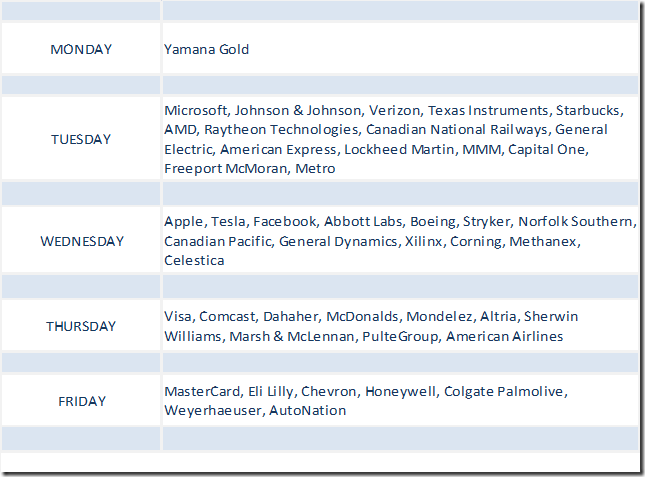The width and height of the screenshot is (645, 477).
Task: Click the FRIDAY row label
Action: [x=81, y=401]
